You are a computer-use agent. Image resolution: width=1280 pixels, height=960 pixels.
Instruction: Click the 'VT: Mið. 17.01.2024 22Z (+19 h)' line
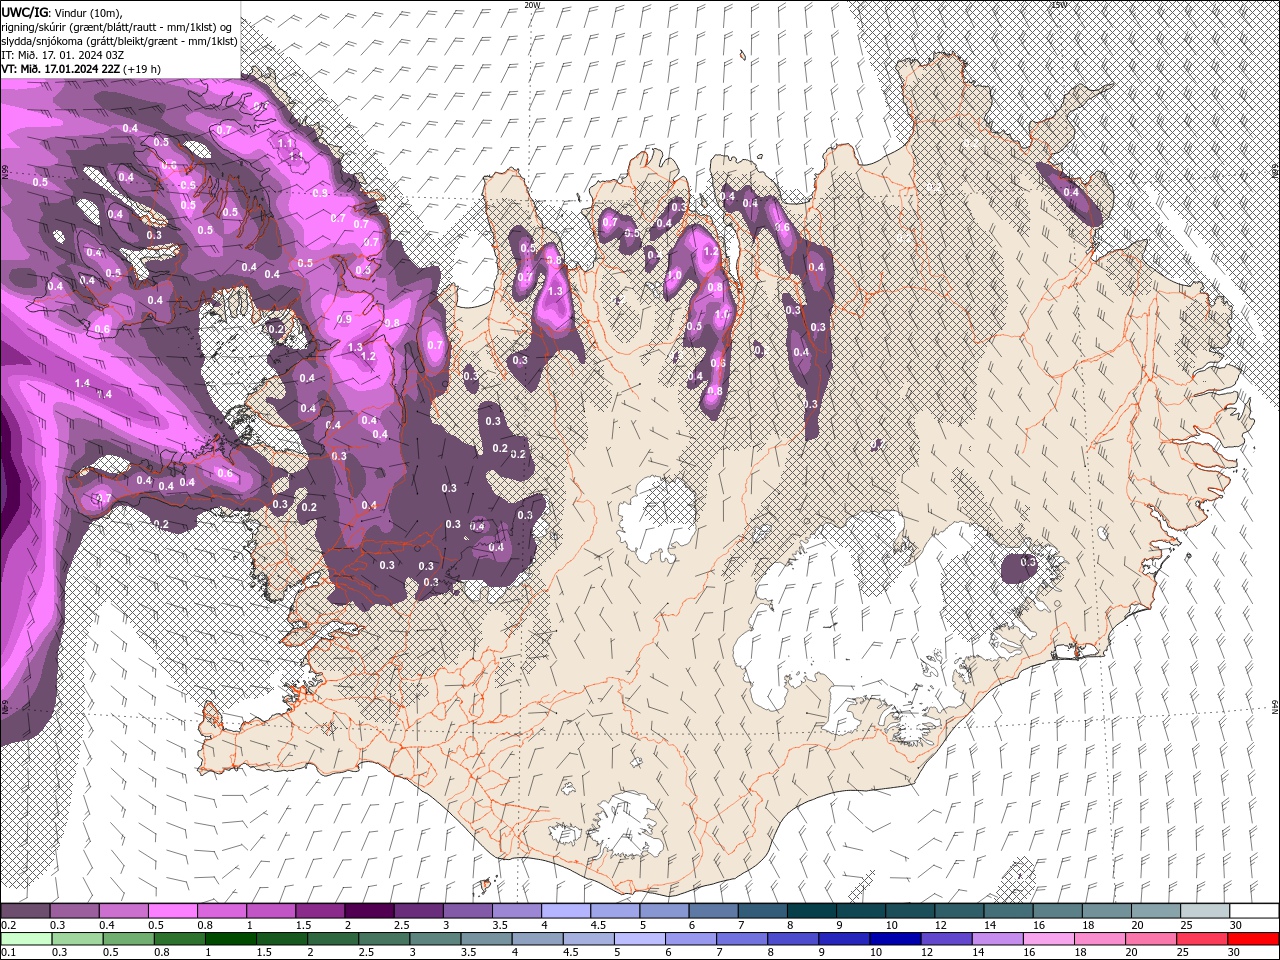[x=81, y=68]
